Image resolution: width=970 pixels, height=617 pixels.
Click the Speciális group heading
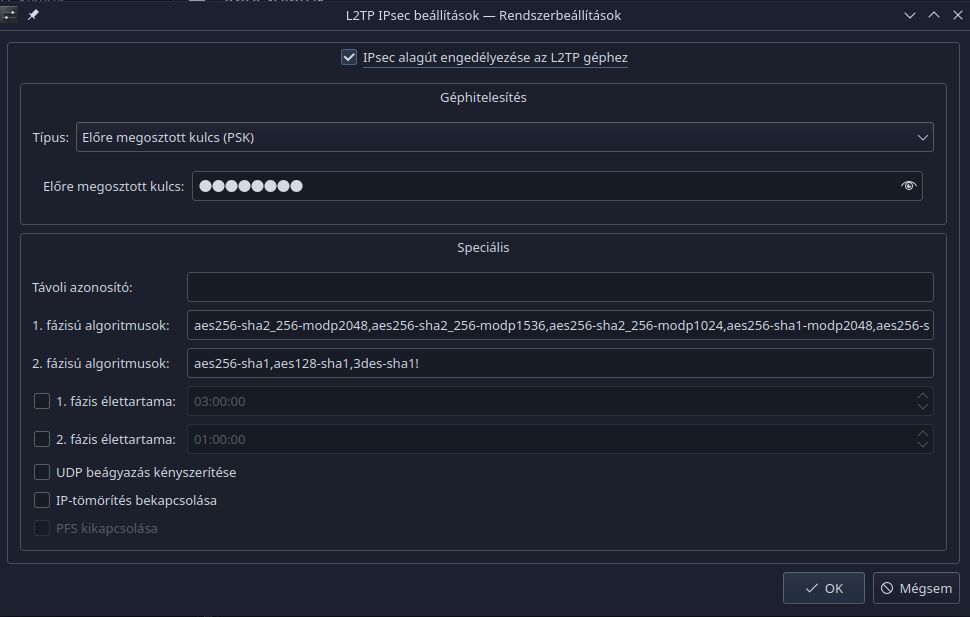click(483, 247)
